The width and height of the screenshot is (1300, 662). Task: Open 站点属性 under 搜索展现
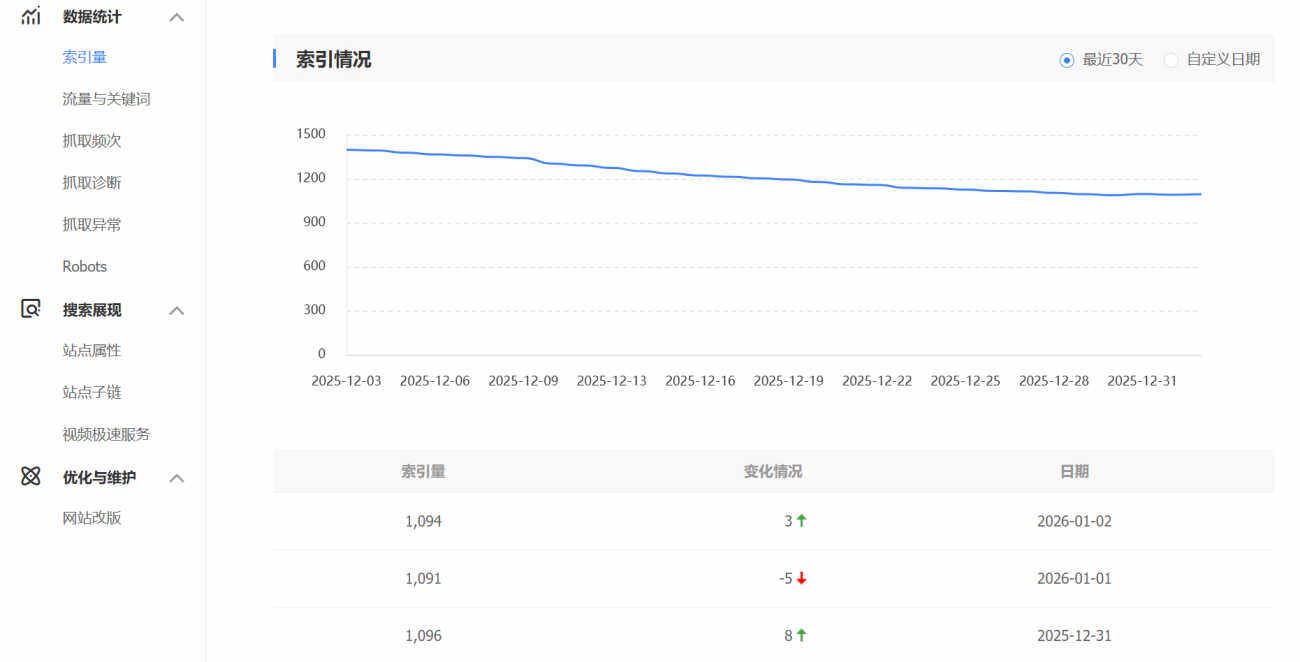(x=92, y=351)
